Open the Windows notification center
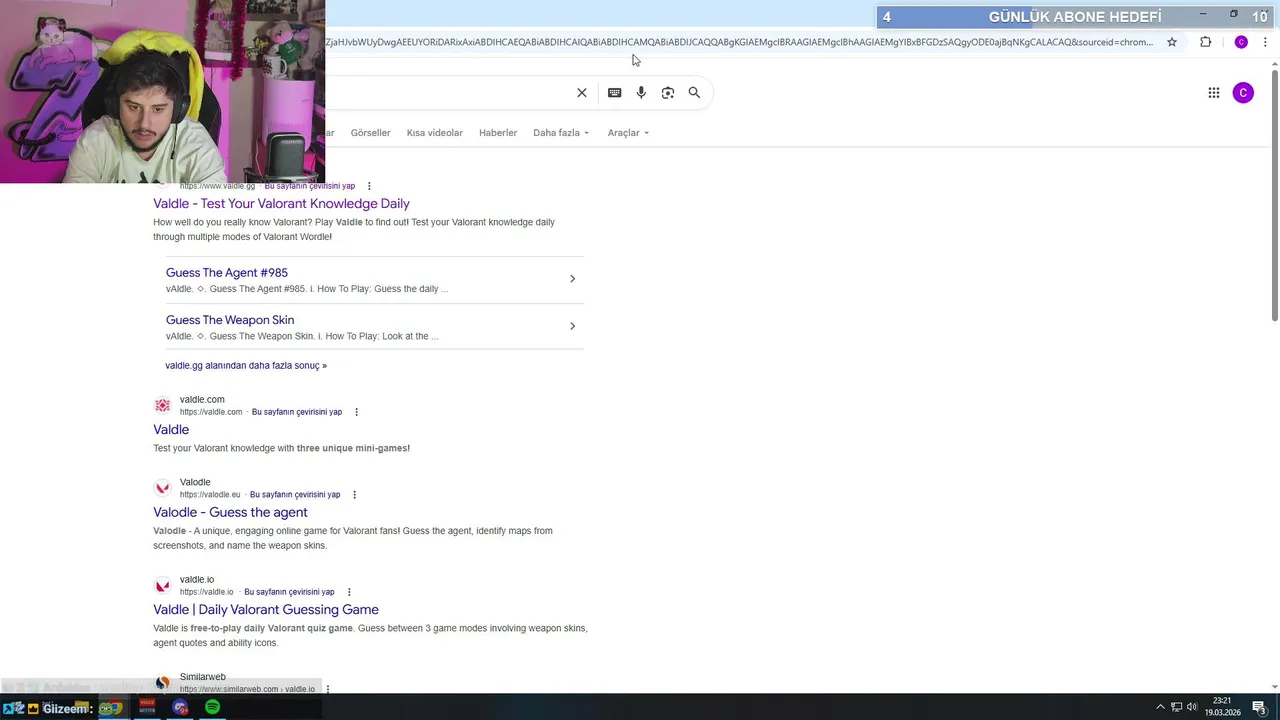The width and height of the screenshot is (1280, 720). (1259, 707)
